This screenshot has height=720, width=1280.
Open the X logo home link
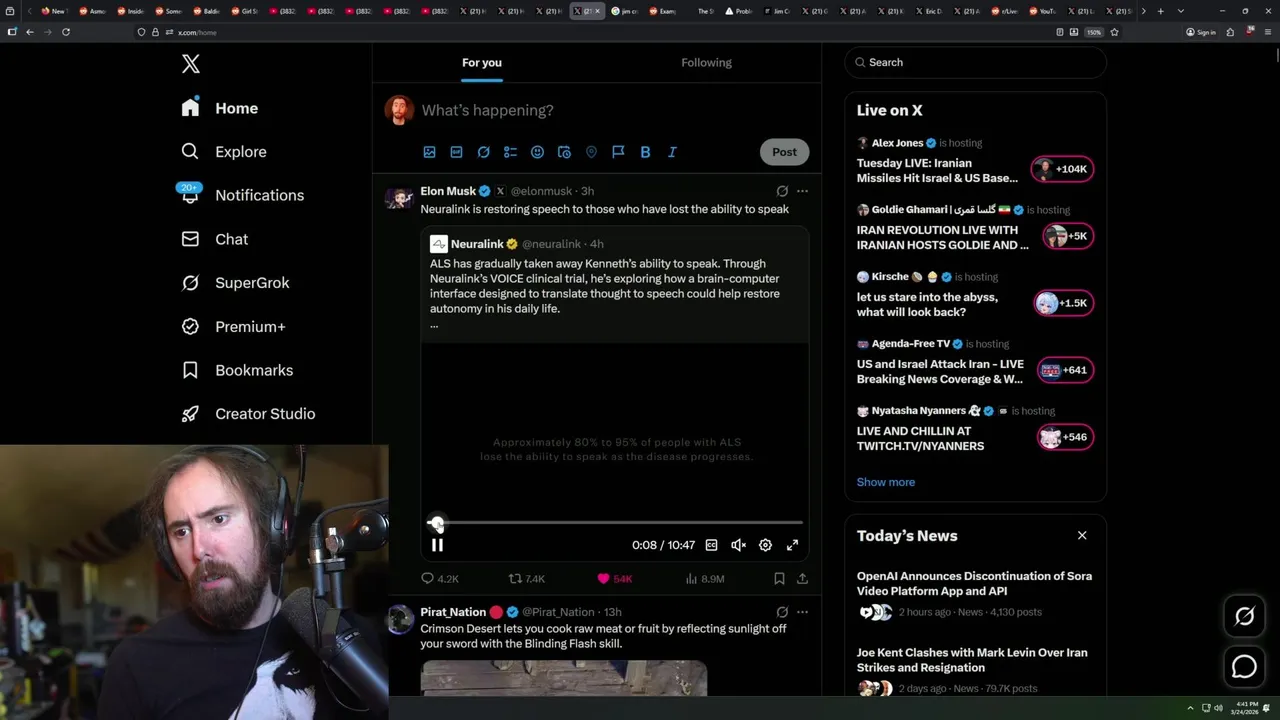[191, 64]
